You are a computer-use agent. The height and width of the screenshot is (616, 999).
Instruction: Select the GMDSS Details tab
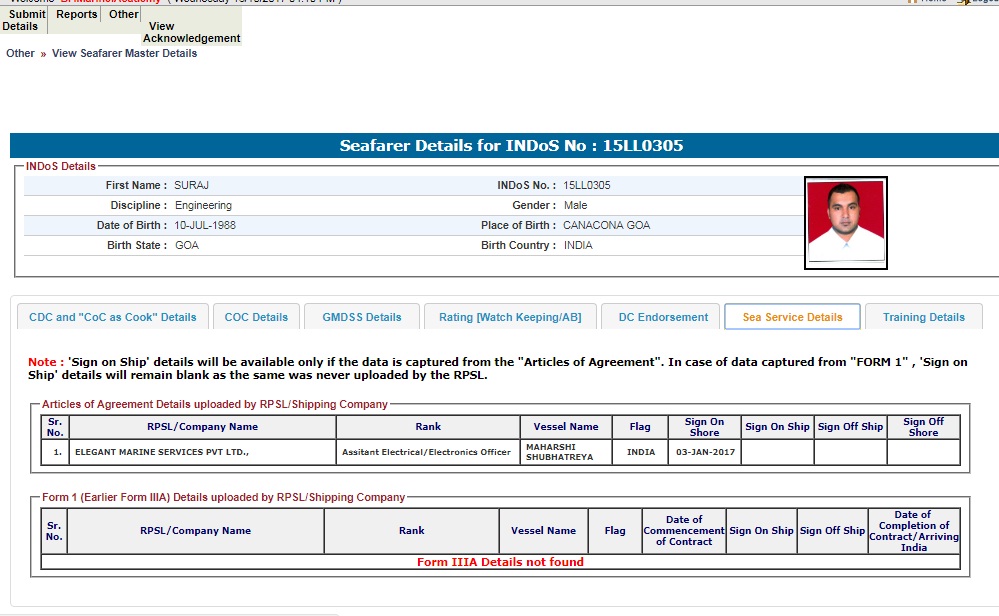pos(361,317)
